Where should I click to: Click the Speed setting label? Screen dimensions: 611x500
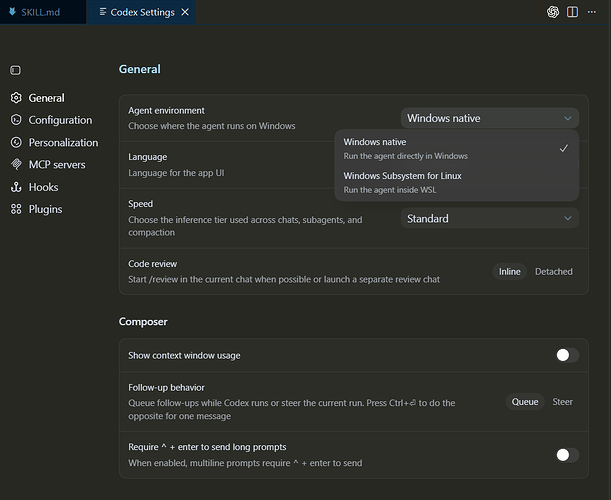point(141,204)
